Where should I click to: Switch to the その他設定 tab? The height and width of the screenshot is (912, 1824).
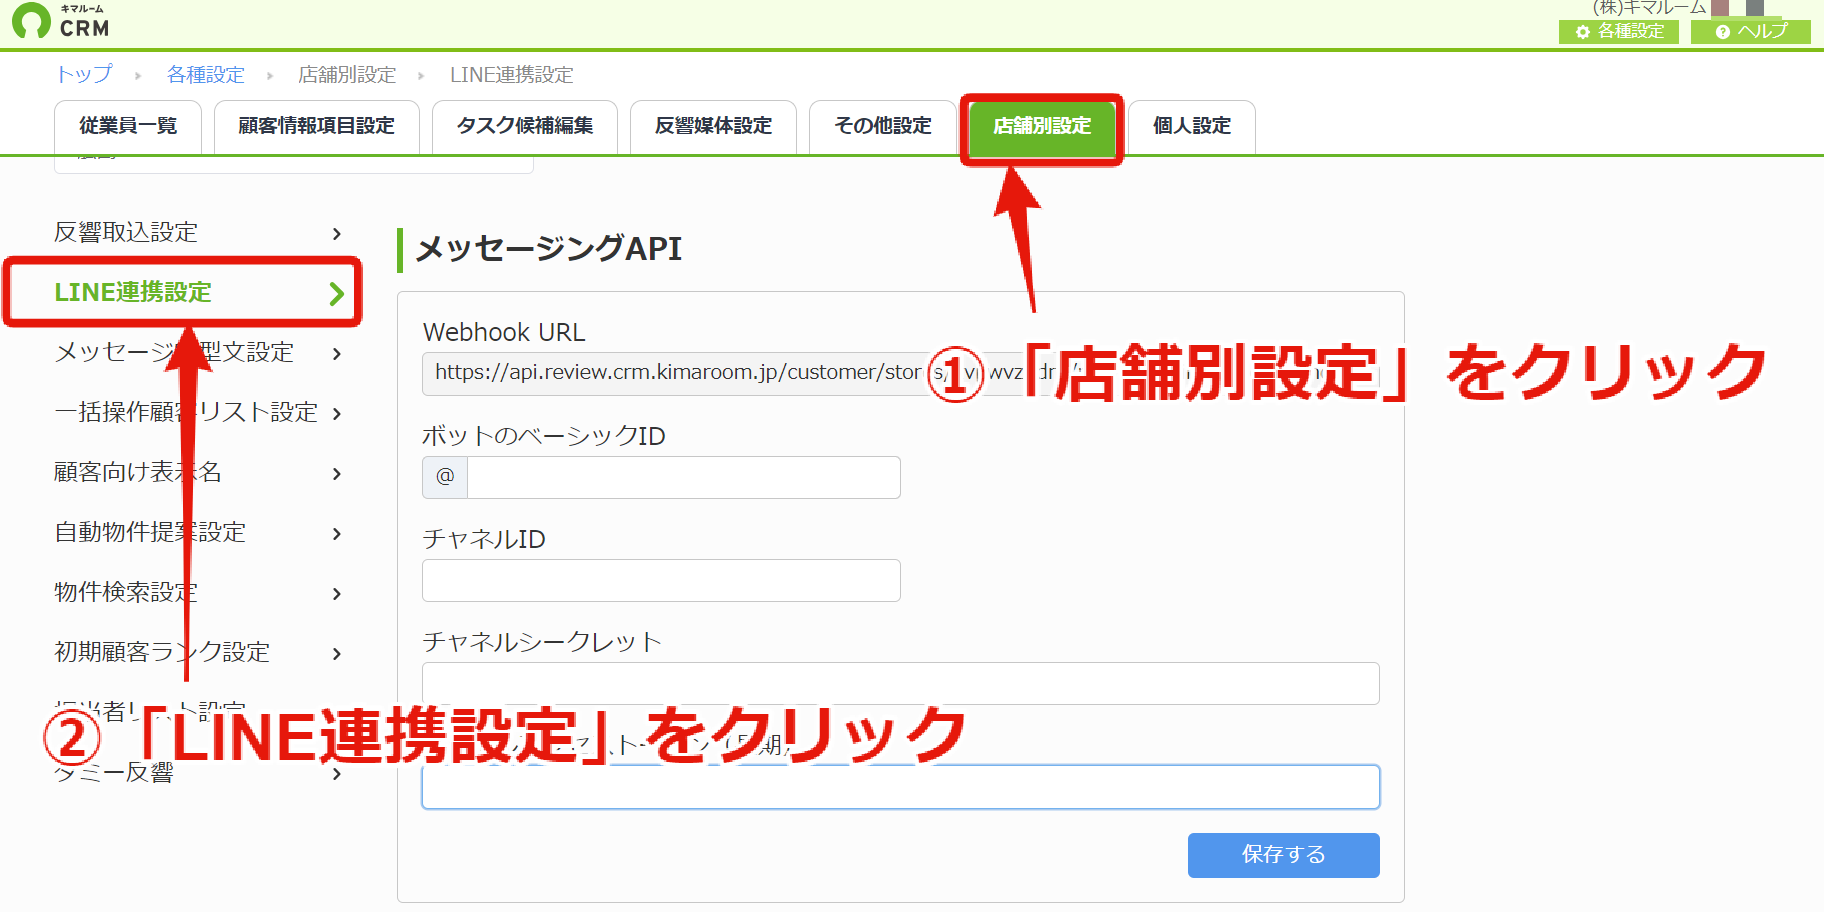click(883, 126)
